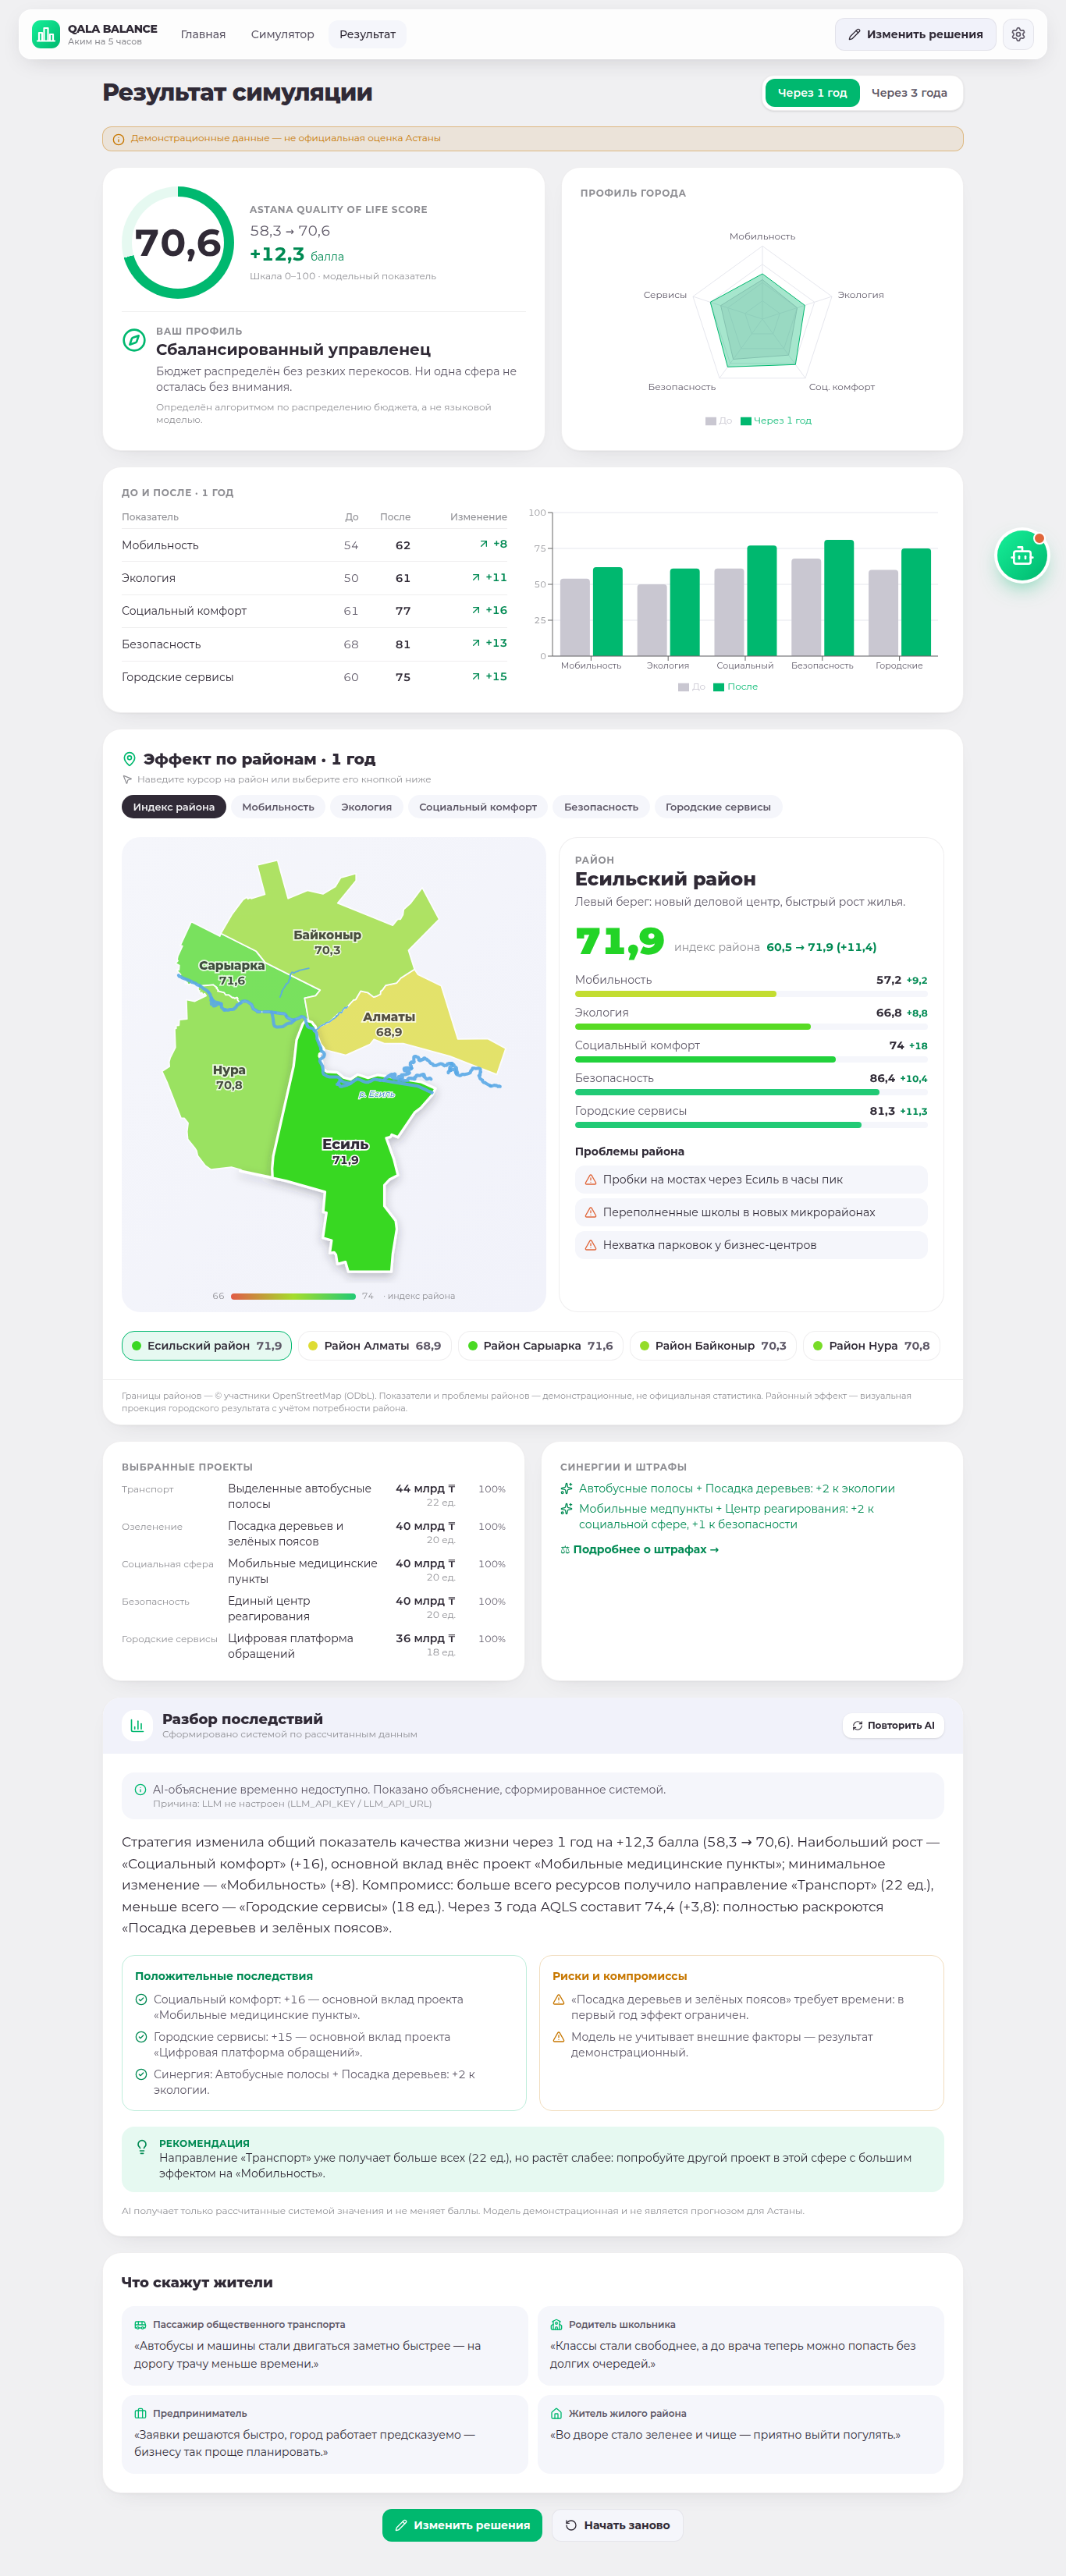Screen dimensions: 1066x2576
Task: Select Район Нура 70,8 district chip
Action: [872, 1346]
